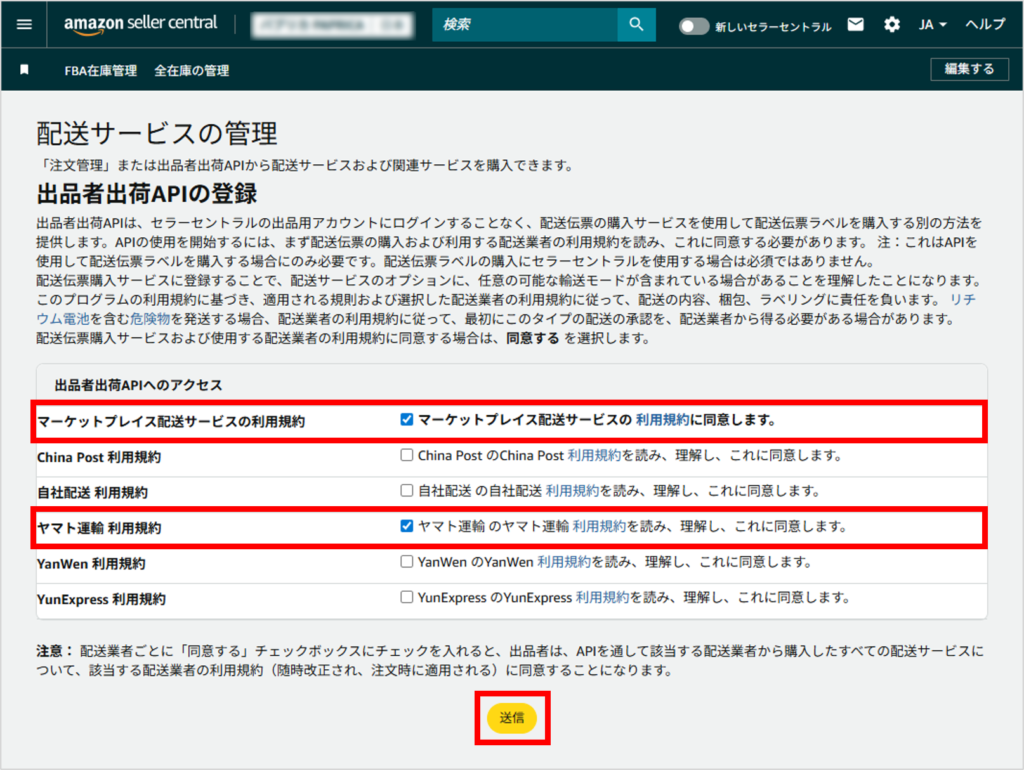This screenshot has height=770, width=1024.
Task: Uncheck the ヤマト運輸 terms checkbox
Action: pos(406,526)
